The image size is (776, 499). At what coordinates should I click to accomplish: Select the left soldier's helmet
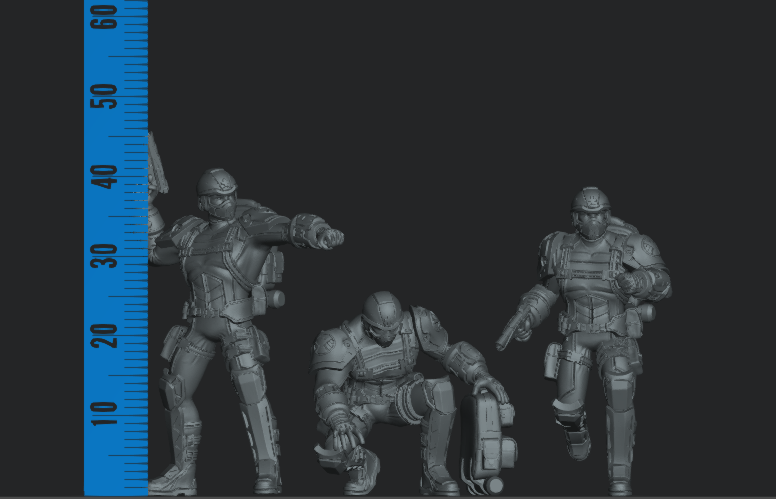coord(217,185)
